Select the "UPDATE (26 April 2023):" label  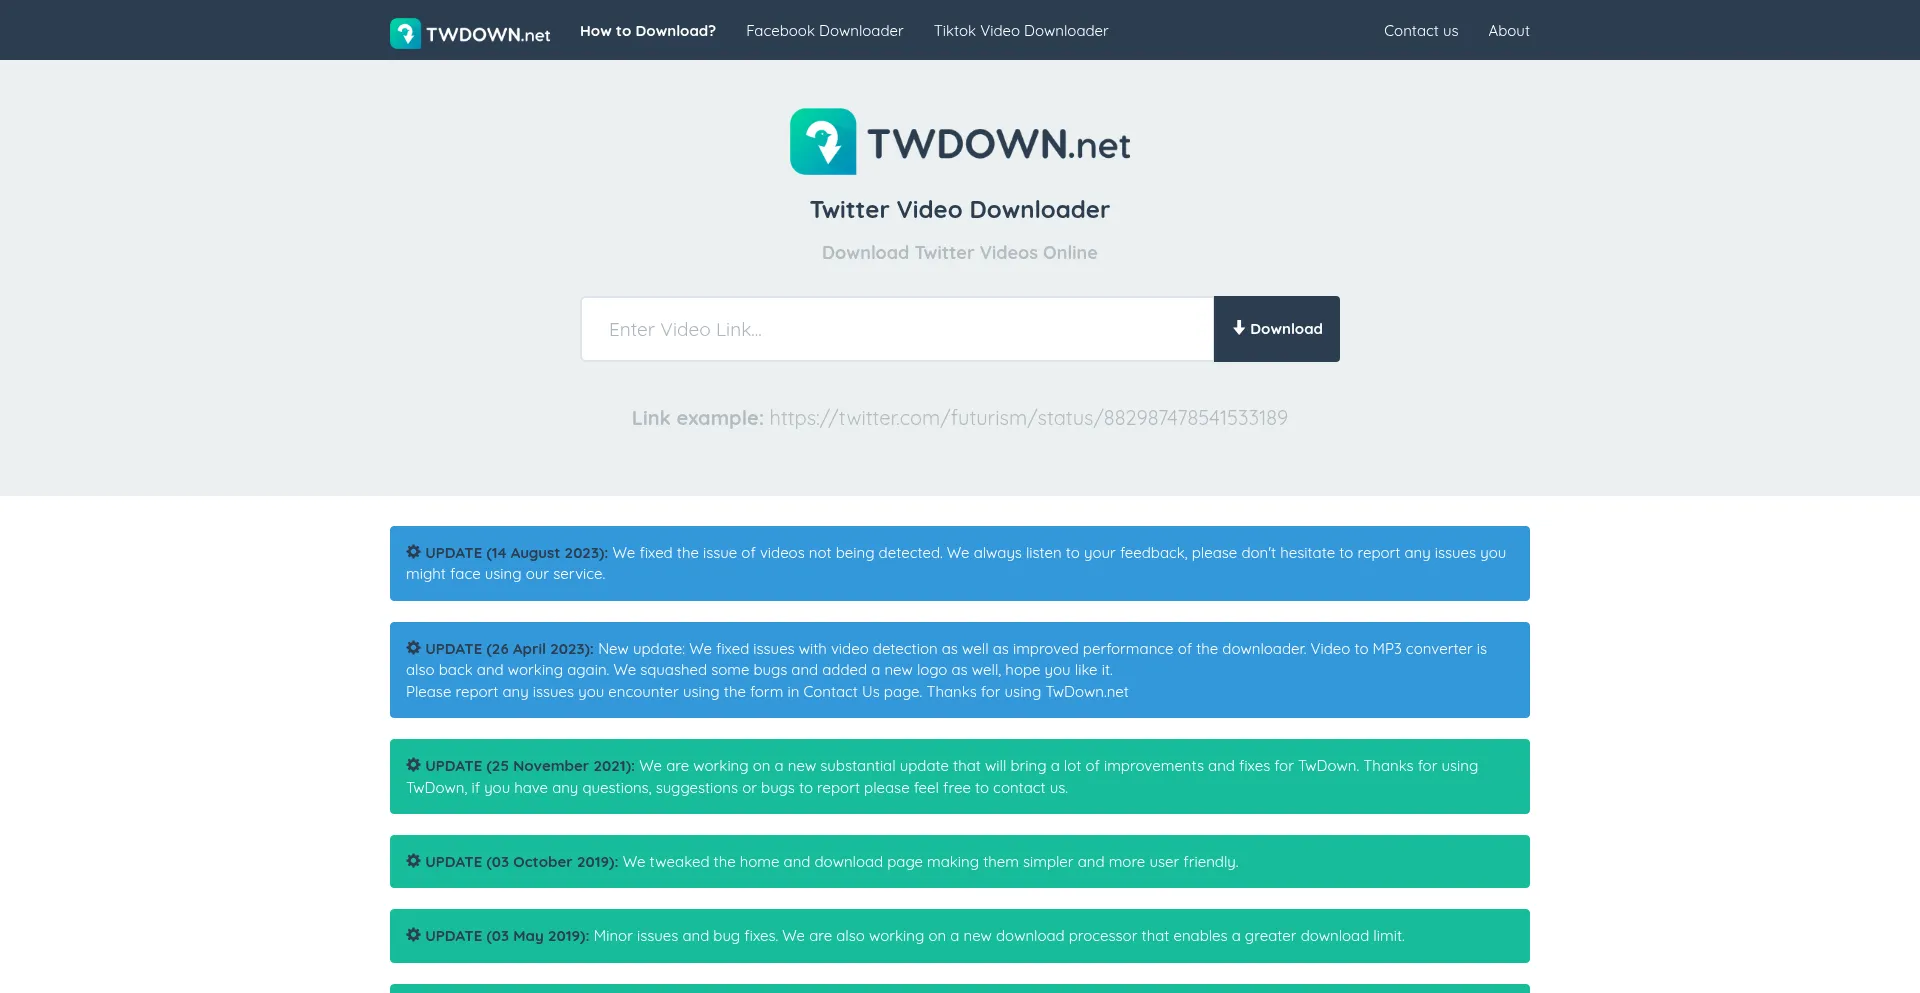(509, 649)
